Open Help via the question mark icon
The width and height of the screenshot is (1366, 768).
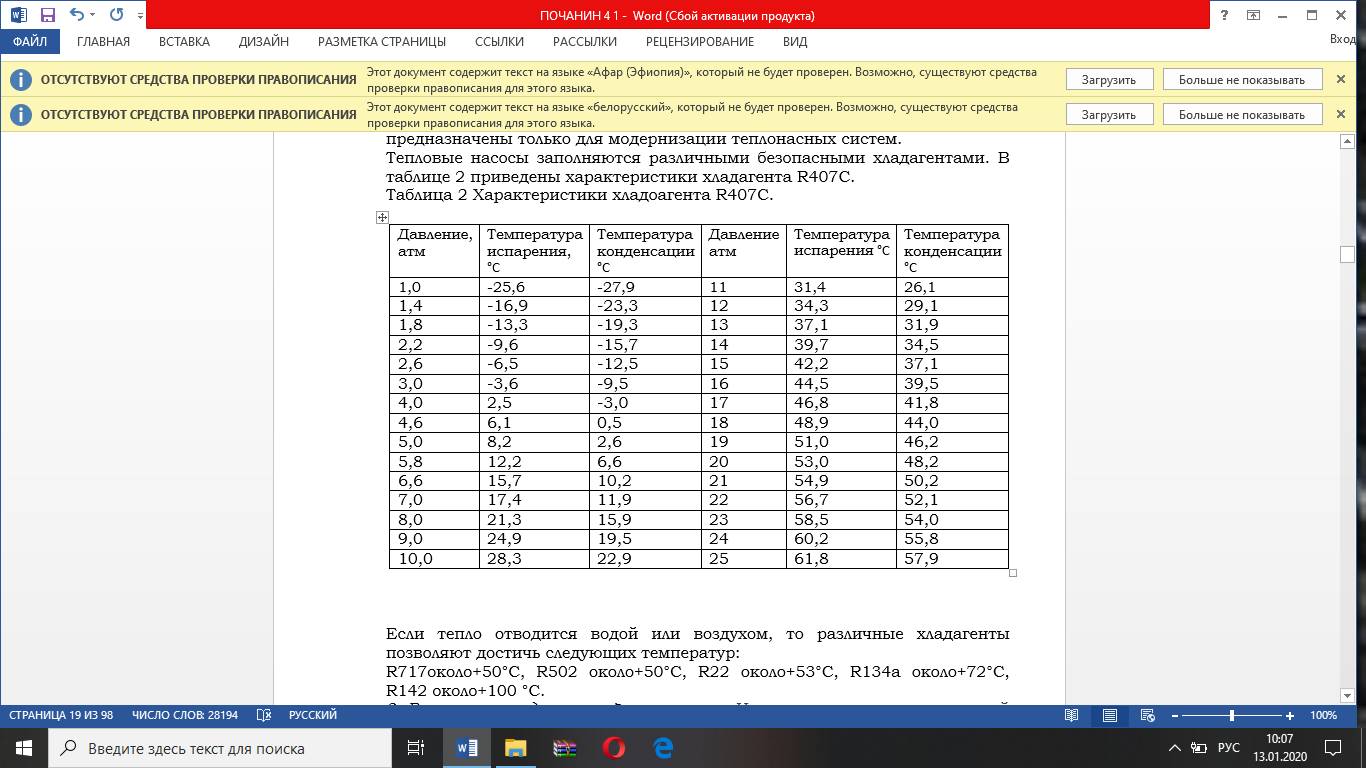coord(1224,15)
